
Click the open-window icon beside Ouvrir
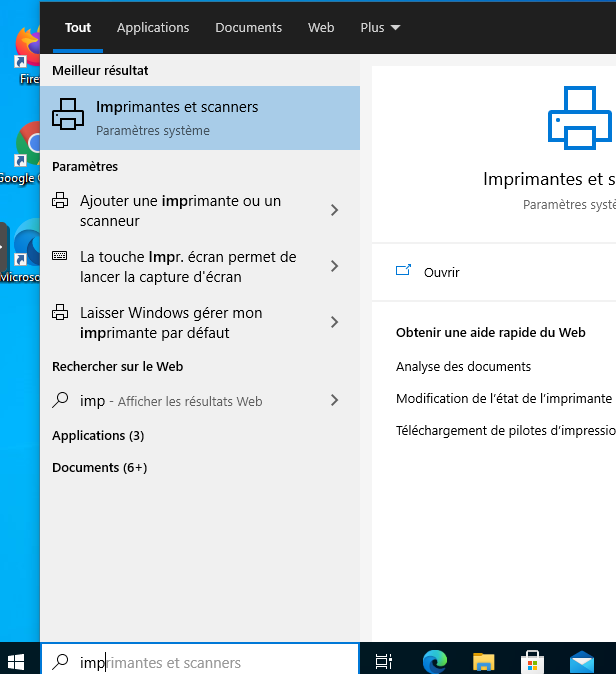[x=403, y=270]
